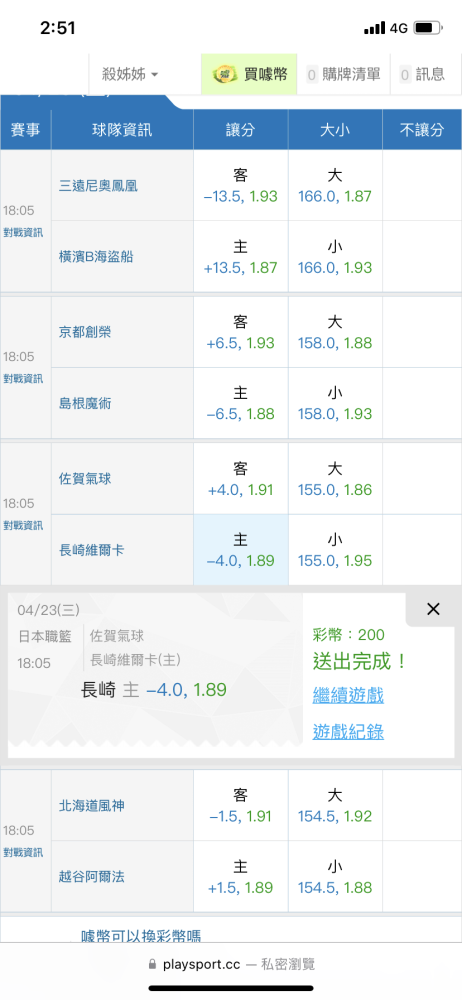Tap the 買噱幣 coin icon button
The height and width of the screenshot is (1000, 462).
[x=250, y=75]
